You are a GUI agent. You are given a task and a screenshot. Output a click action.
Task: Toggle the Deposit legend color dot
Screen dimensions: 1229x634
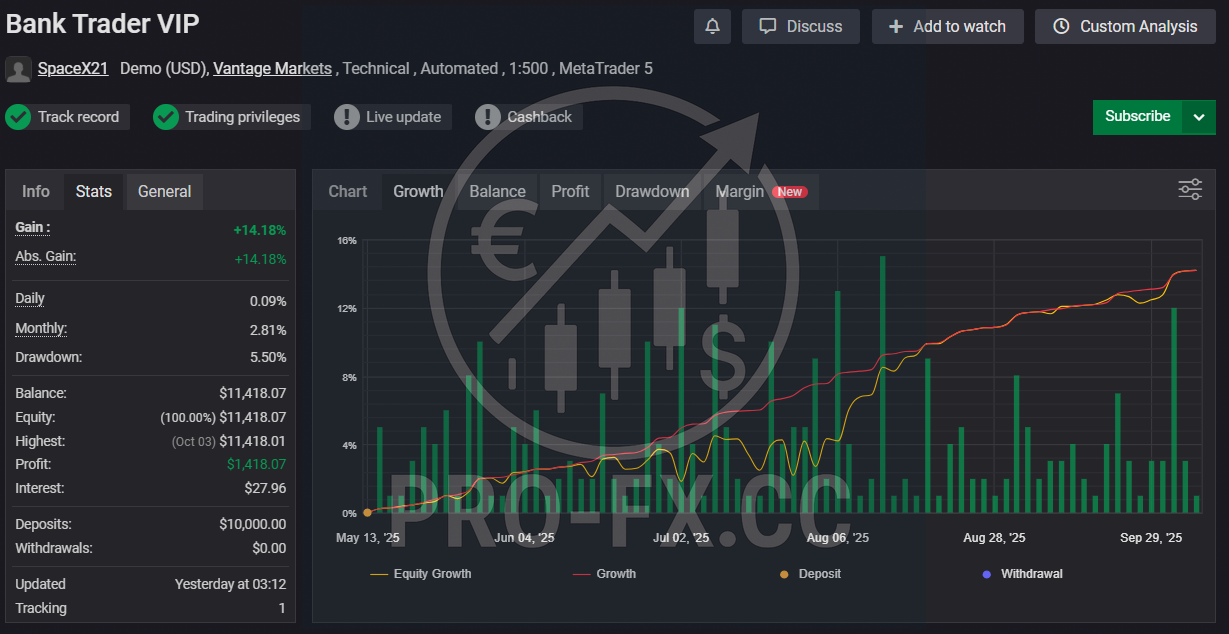784,574
